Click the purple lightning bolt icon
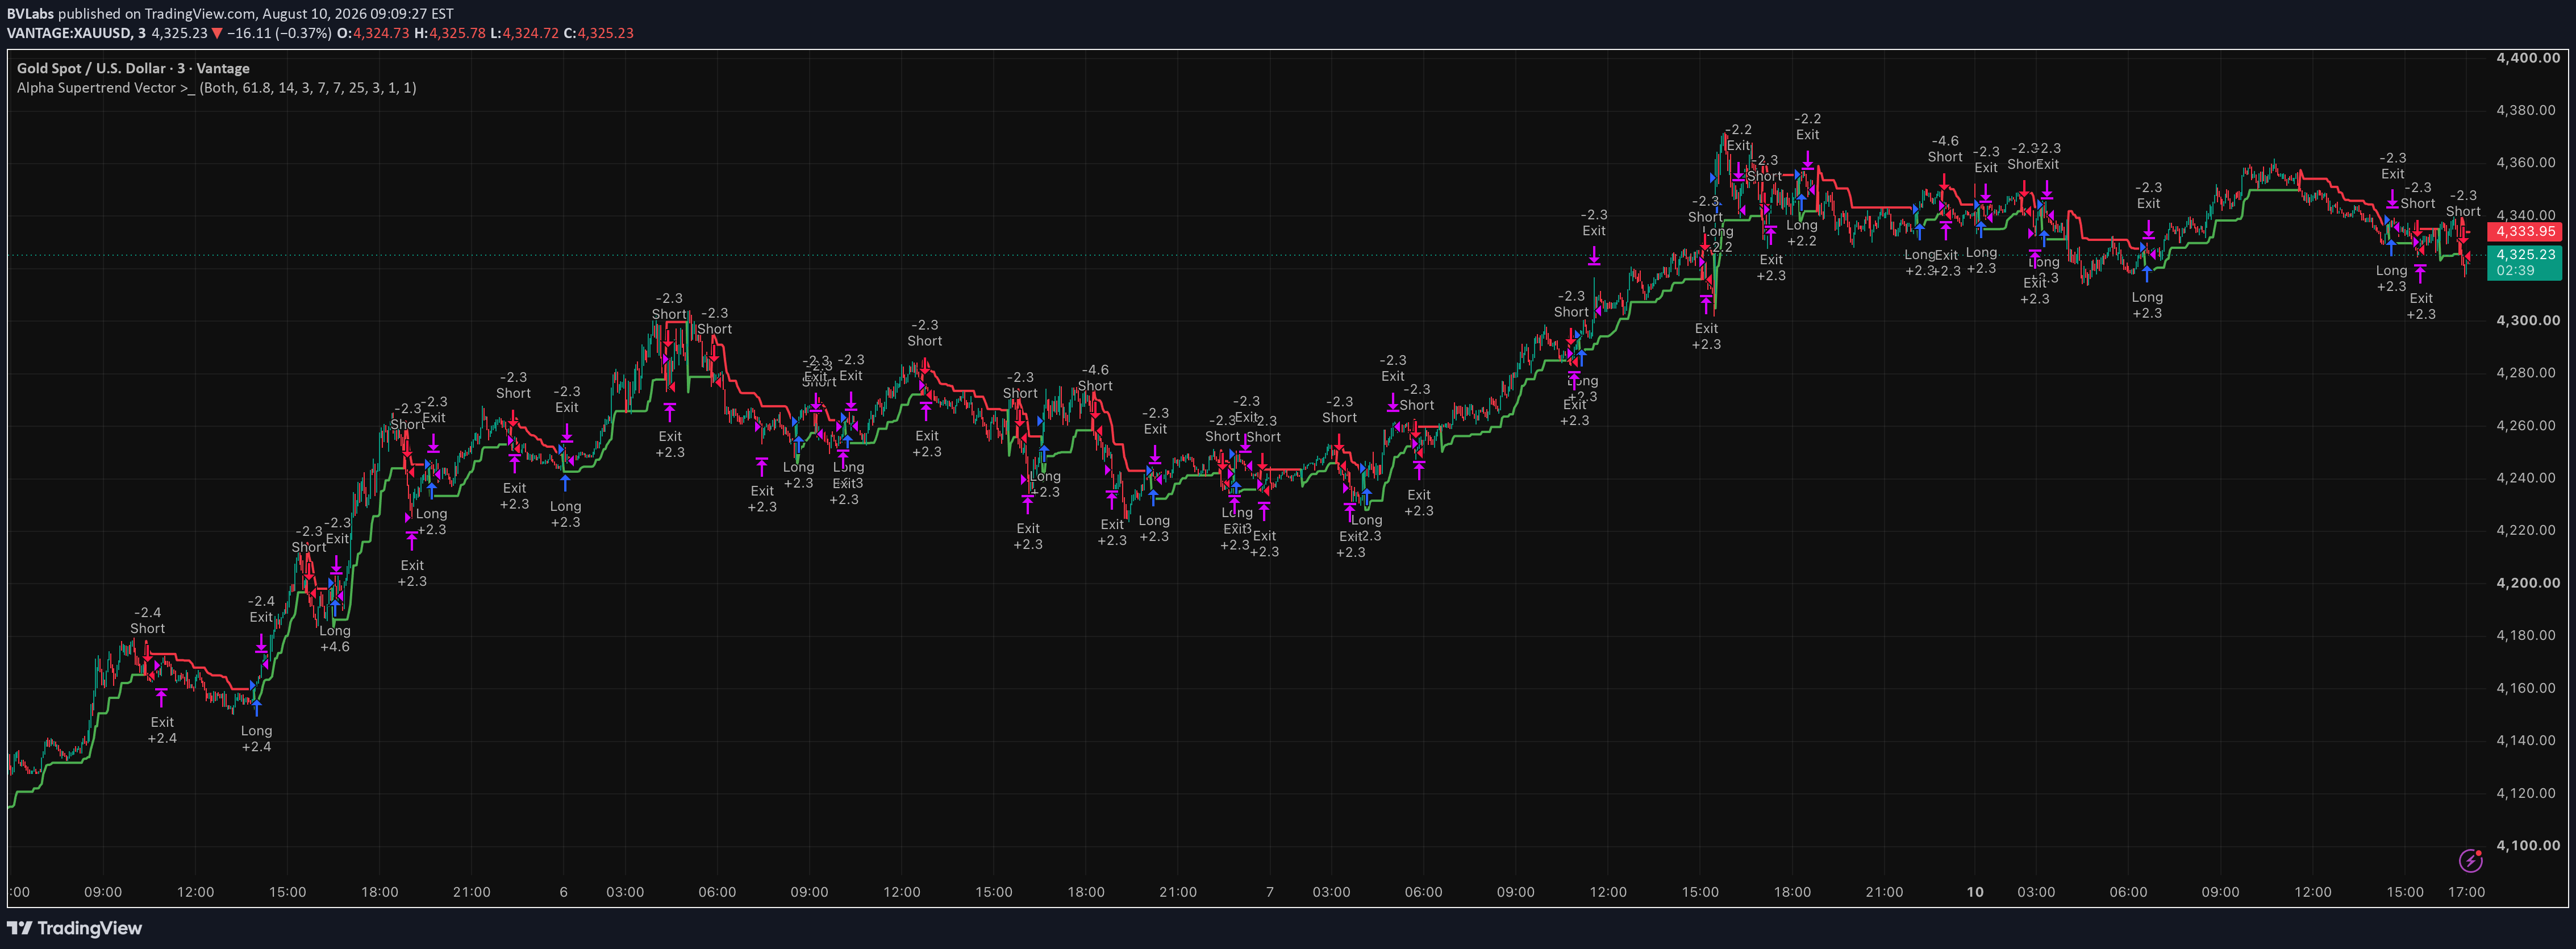This screenshot has width=2576, height=949. [x=2470, y=860]
